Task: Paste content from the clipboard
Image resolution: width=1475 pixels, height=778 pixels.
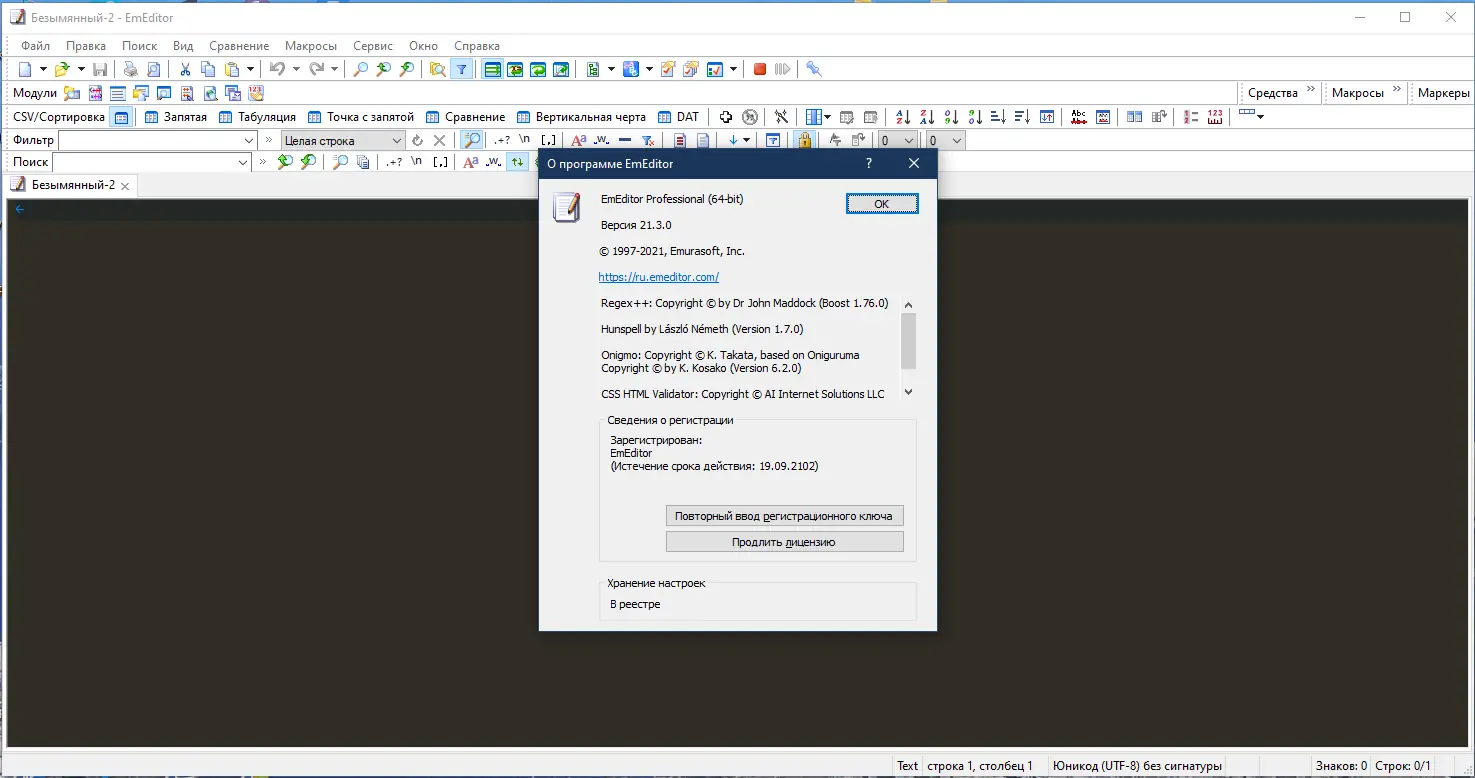Action: [231, 68]
